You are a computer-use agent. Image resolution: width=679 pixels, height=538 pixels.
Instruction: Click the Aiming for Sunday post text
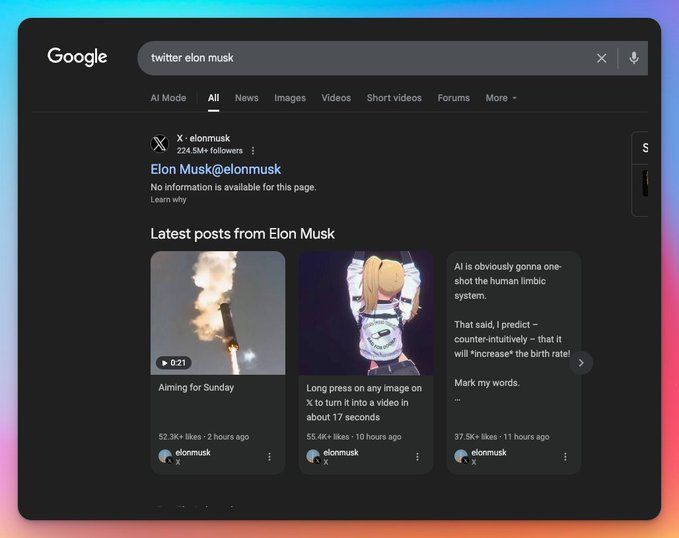pos(196,388)
